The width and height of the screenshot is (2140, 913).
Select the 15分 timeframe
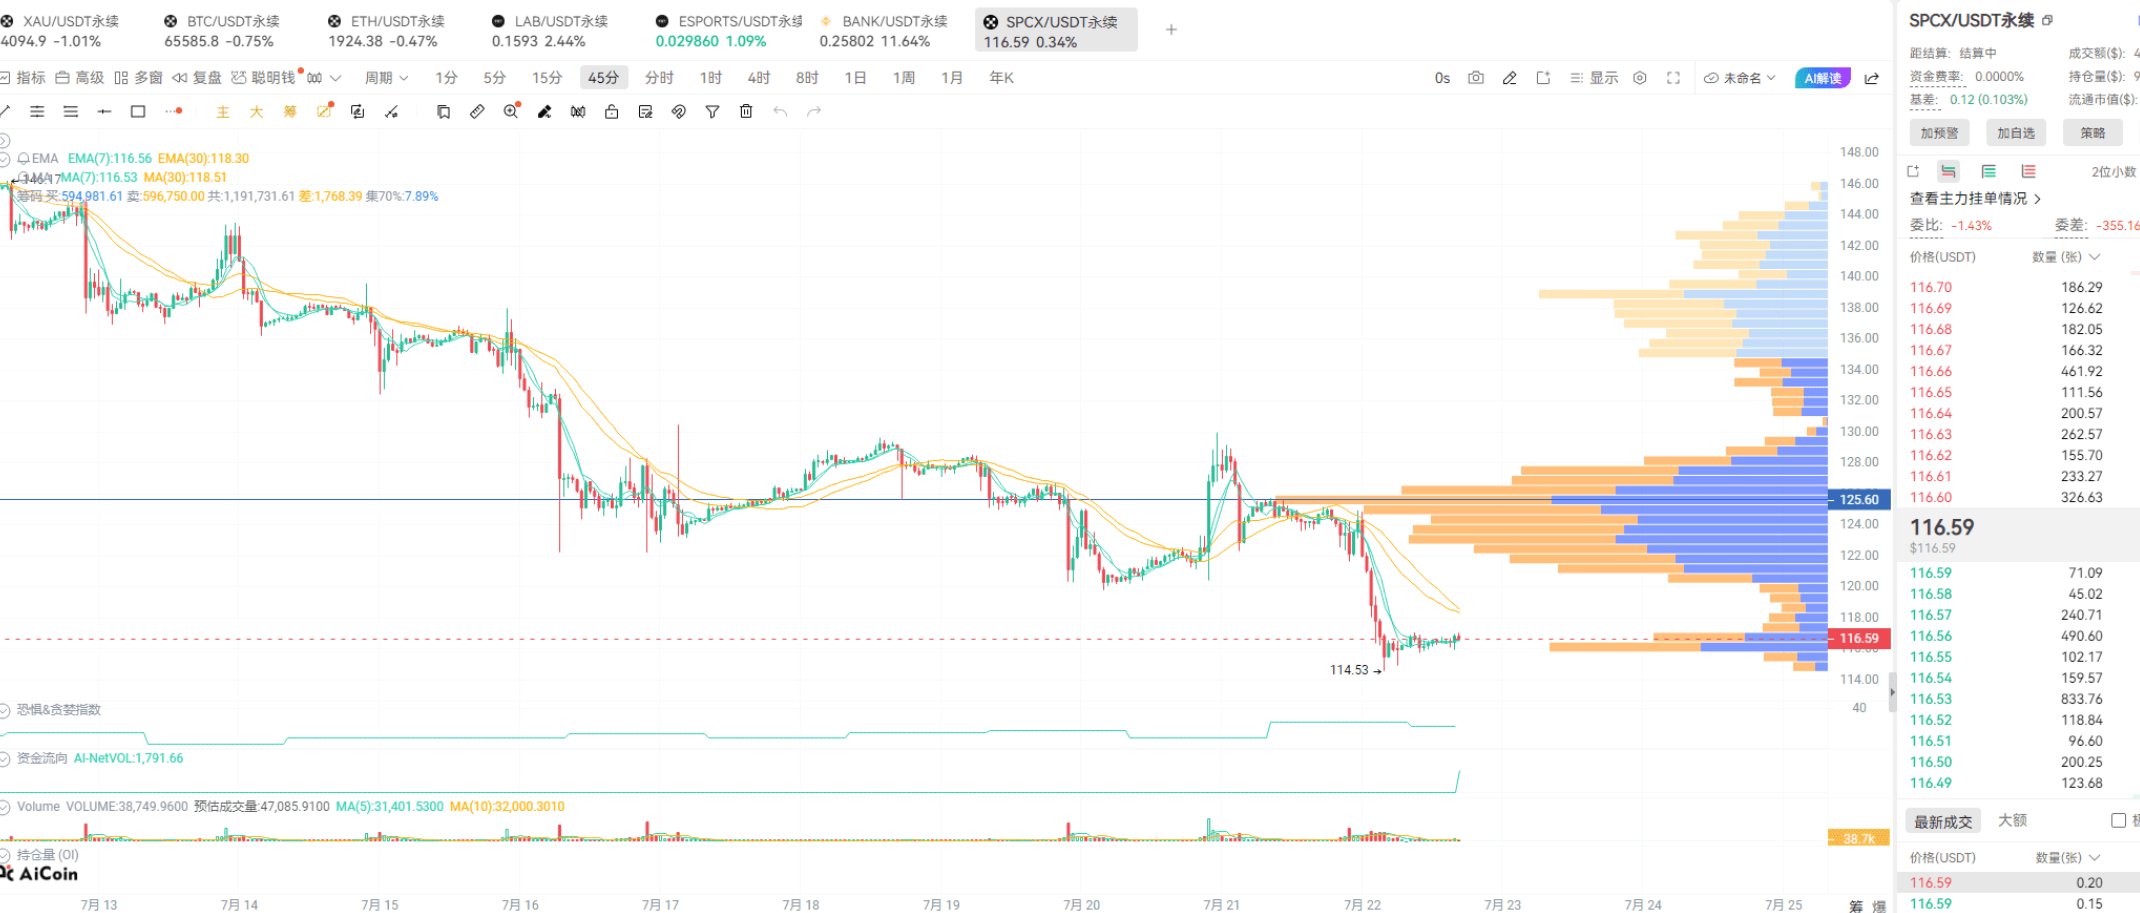[x=547, y=78]
